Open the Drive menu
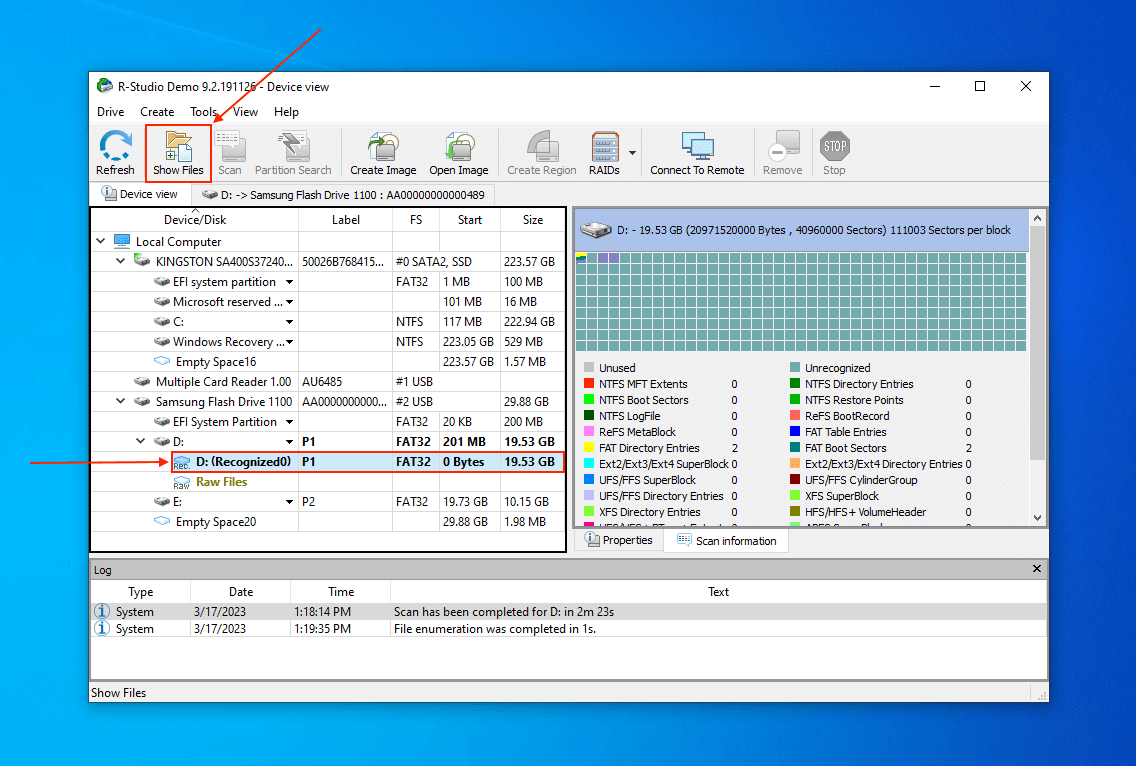Screen dimensions: 1136x766 (110, 112)
